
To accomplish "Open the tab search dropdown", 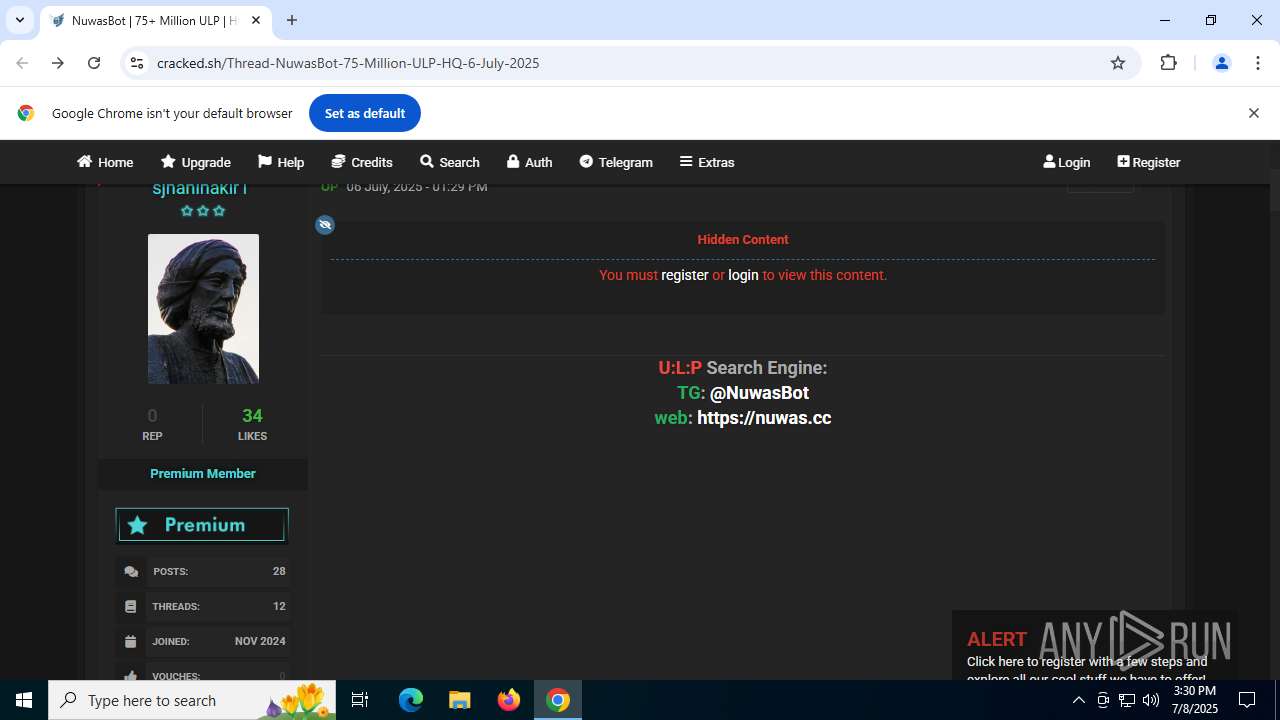I will [19, 20].
